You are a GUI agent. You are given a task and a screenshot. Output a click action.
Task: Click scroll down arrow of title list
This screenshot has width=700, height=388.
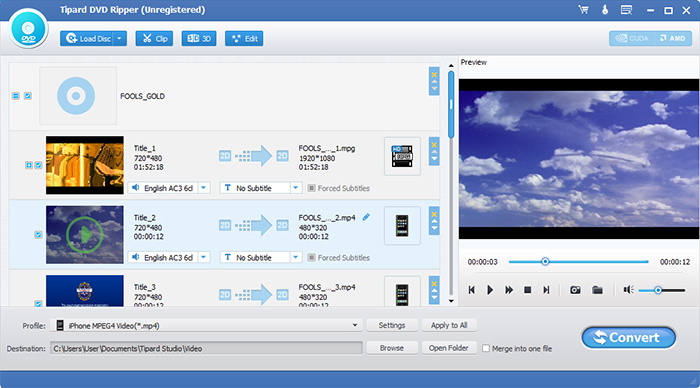click(451, 301)
